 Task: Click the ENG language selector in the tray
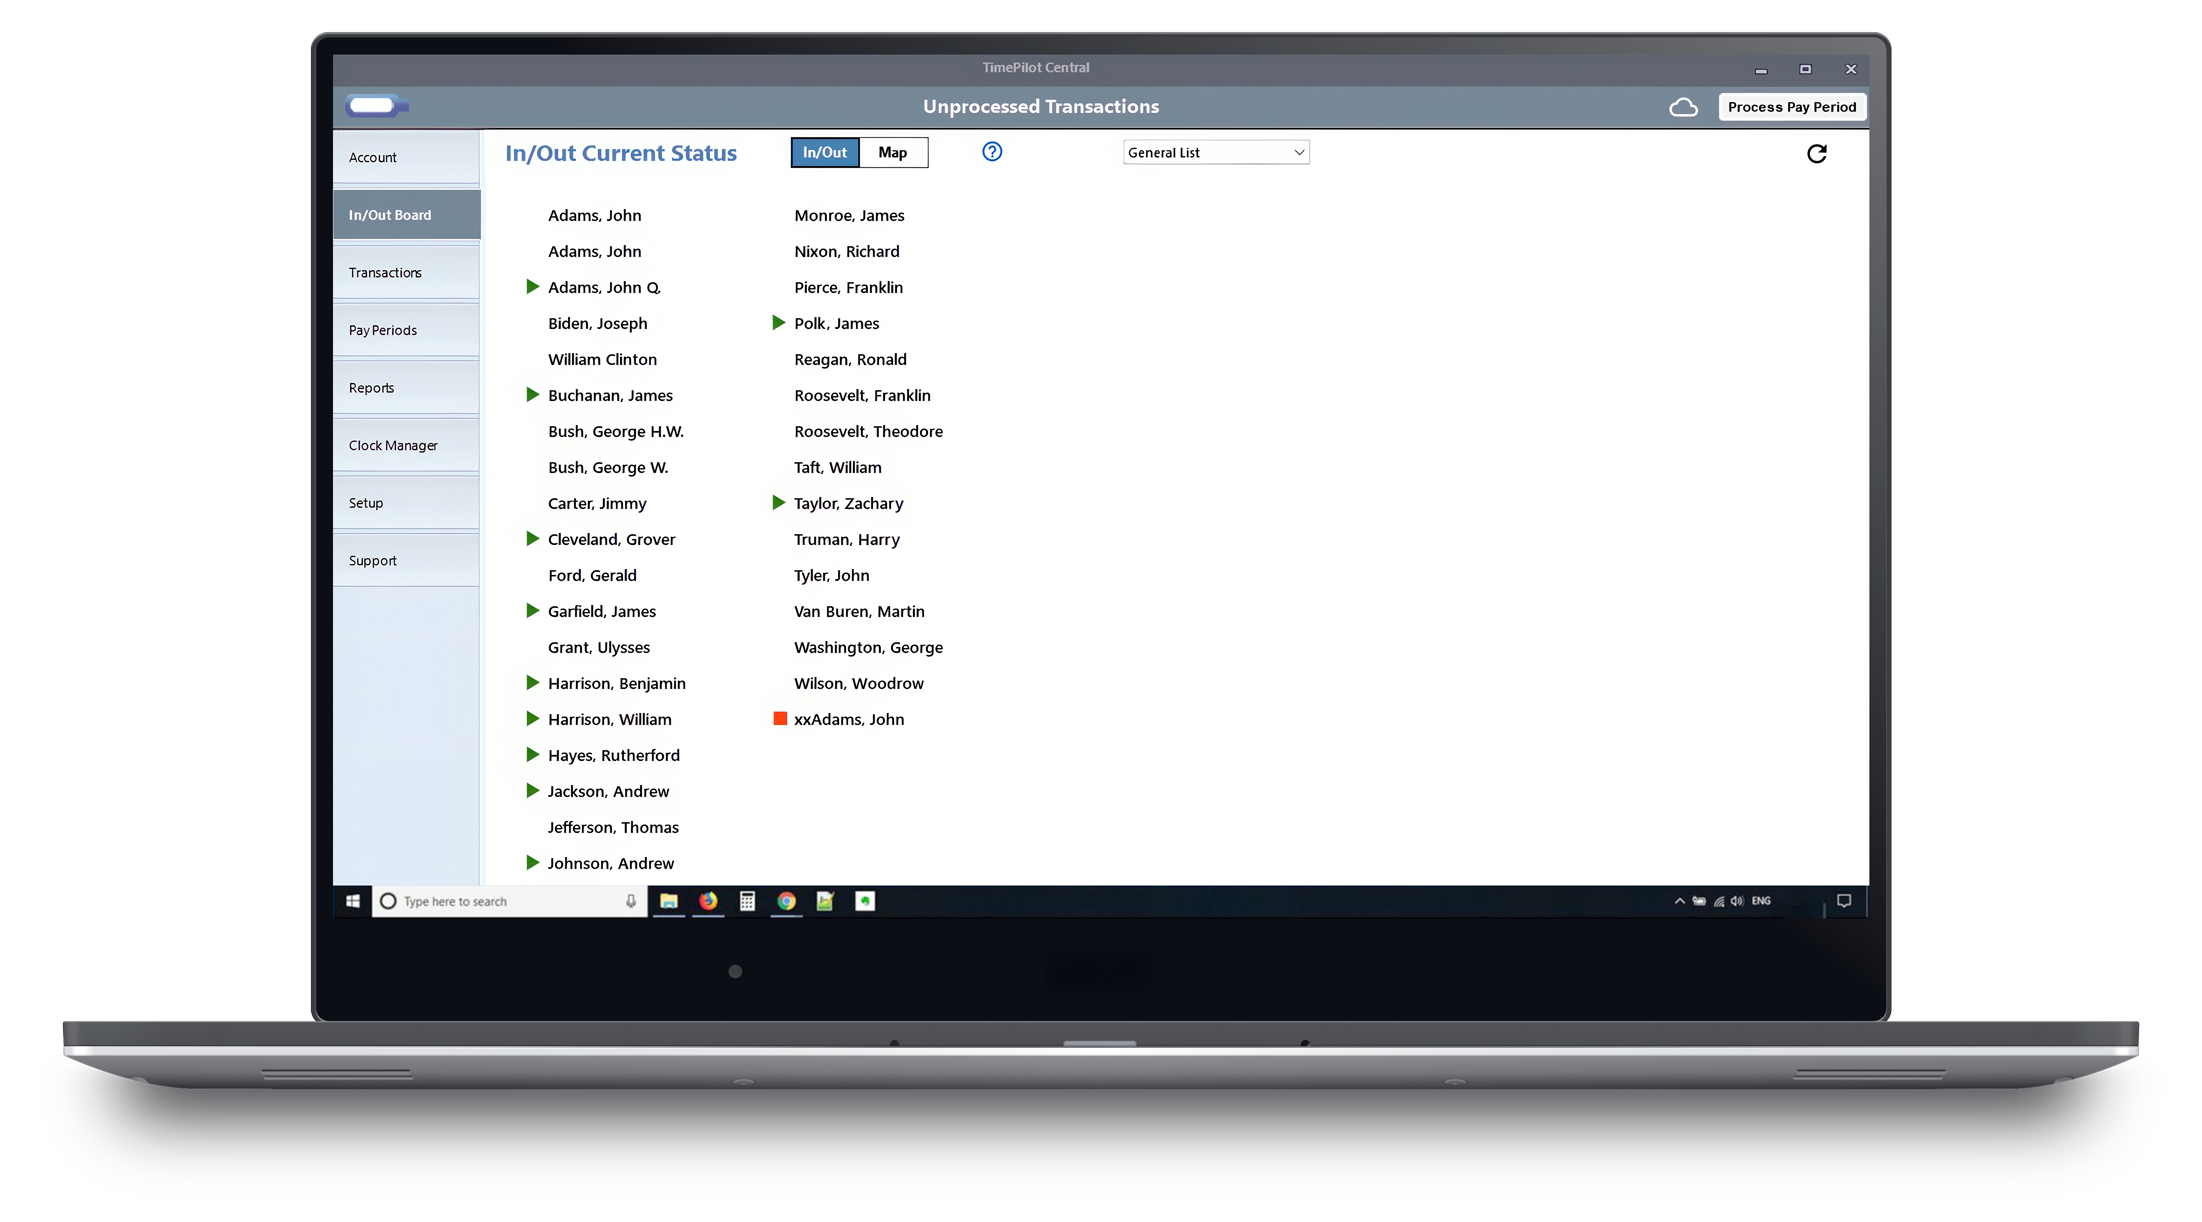[1761, 901]
